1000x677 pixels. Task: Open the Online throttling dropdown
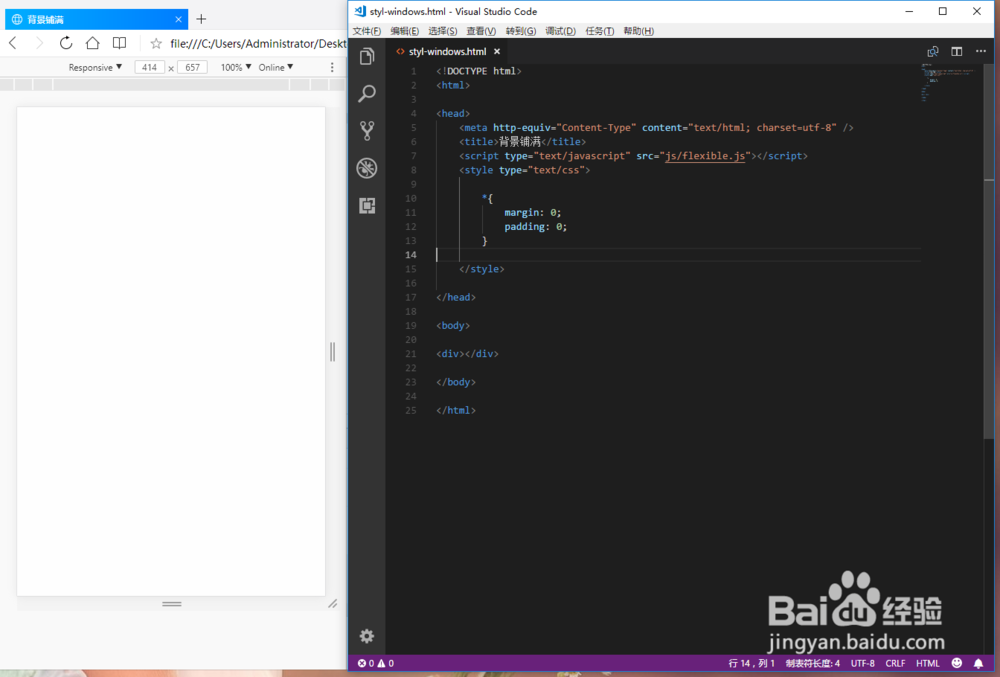click(x=276, y=68)
